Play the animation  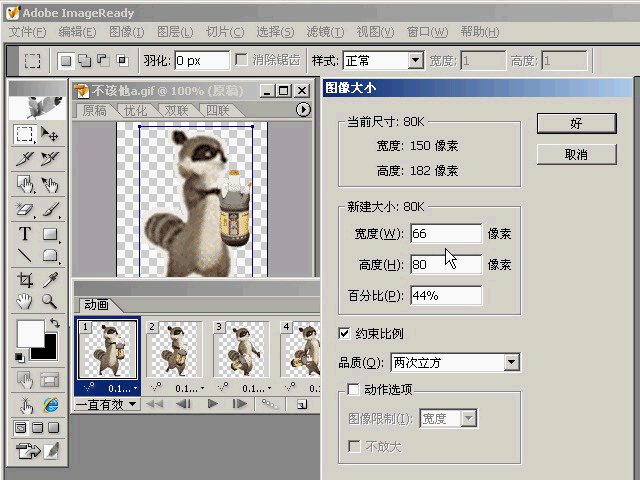213,404
